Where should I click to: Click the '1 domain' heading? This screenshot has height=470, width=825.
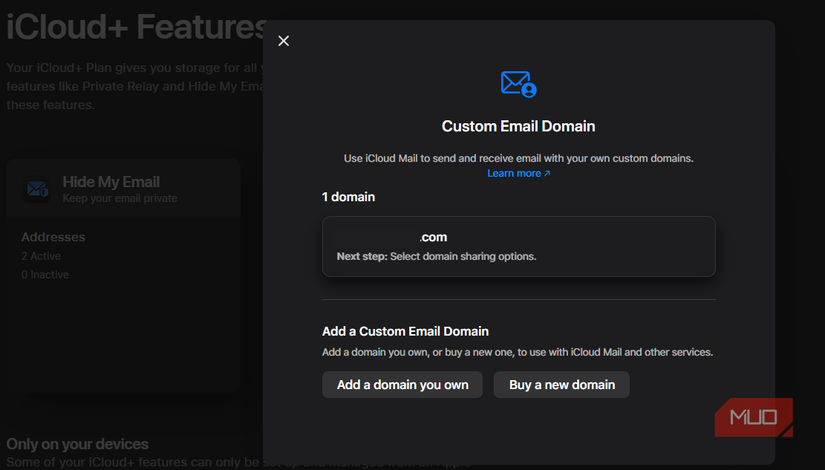pos(348,197)
